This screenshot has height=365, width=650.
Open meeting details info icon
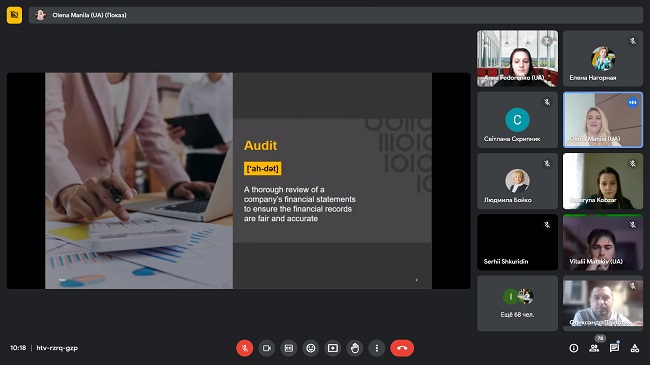pyautogui.click(x=574, y=348)
